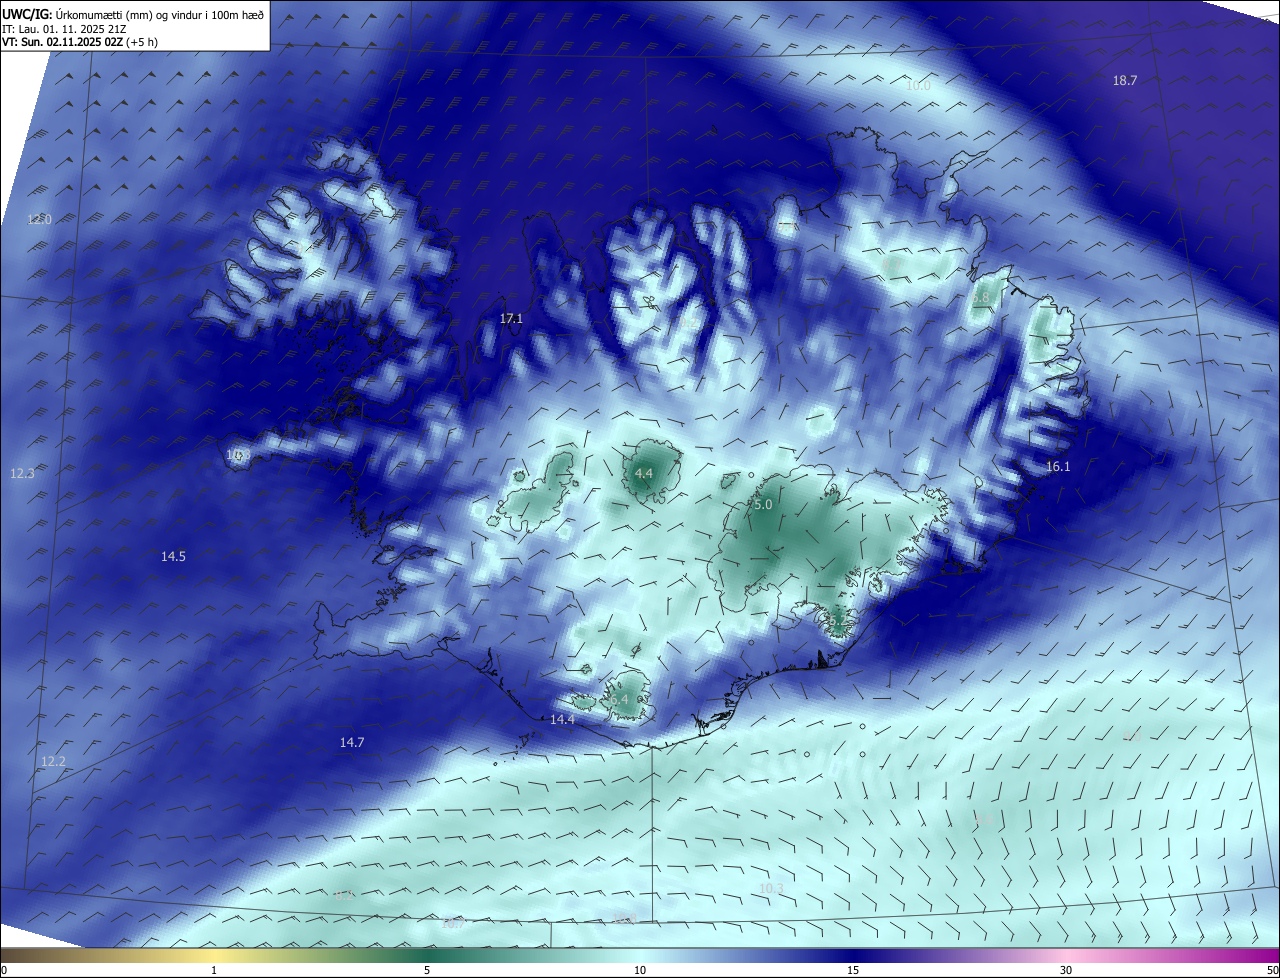Click the 5 tick on the color scale

pos(427,970)
